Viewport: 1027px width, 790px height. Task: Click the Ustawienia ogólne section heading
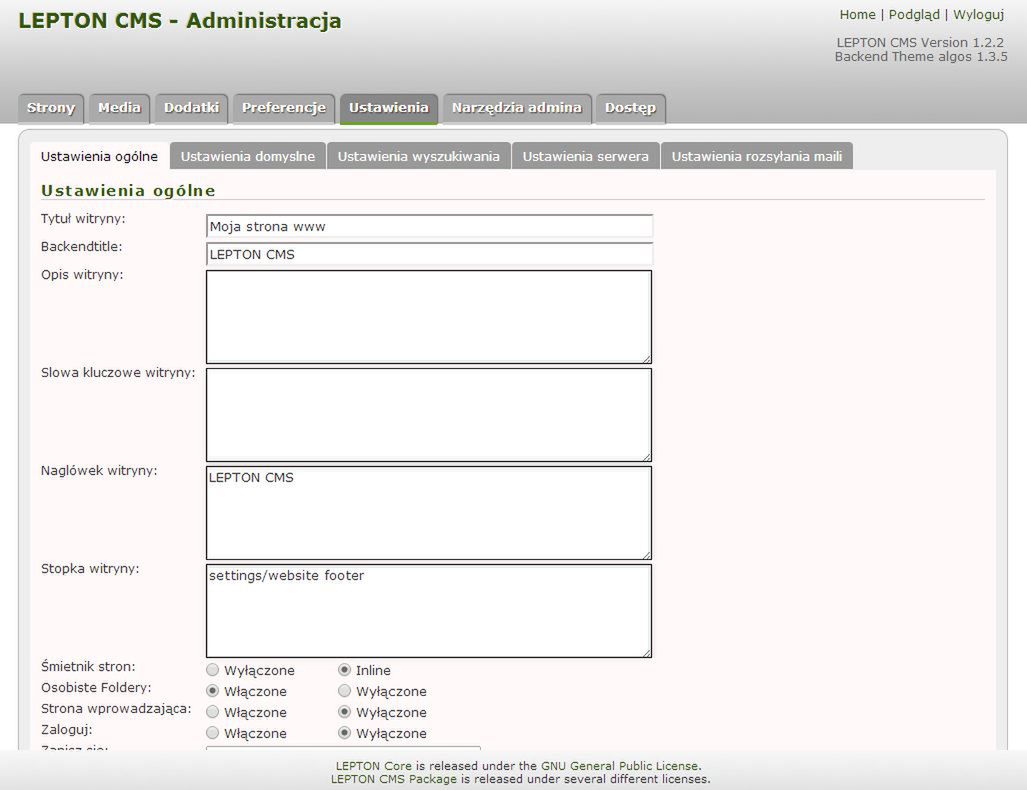(x=128, y=191)
